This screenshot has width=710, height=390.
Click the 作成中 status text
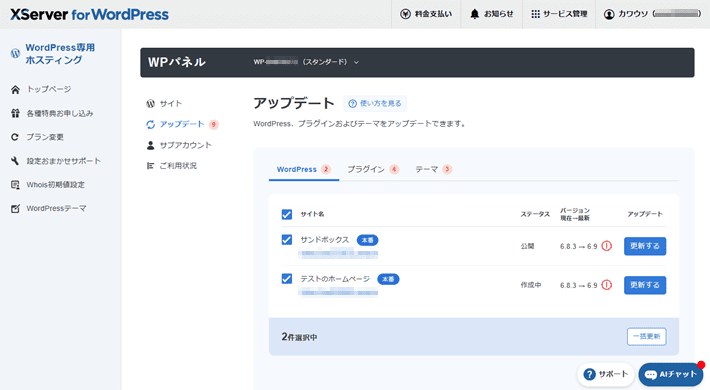click(531, 285)
